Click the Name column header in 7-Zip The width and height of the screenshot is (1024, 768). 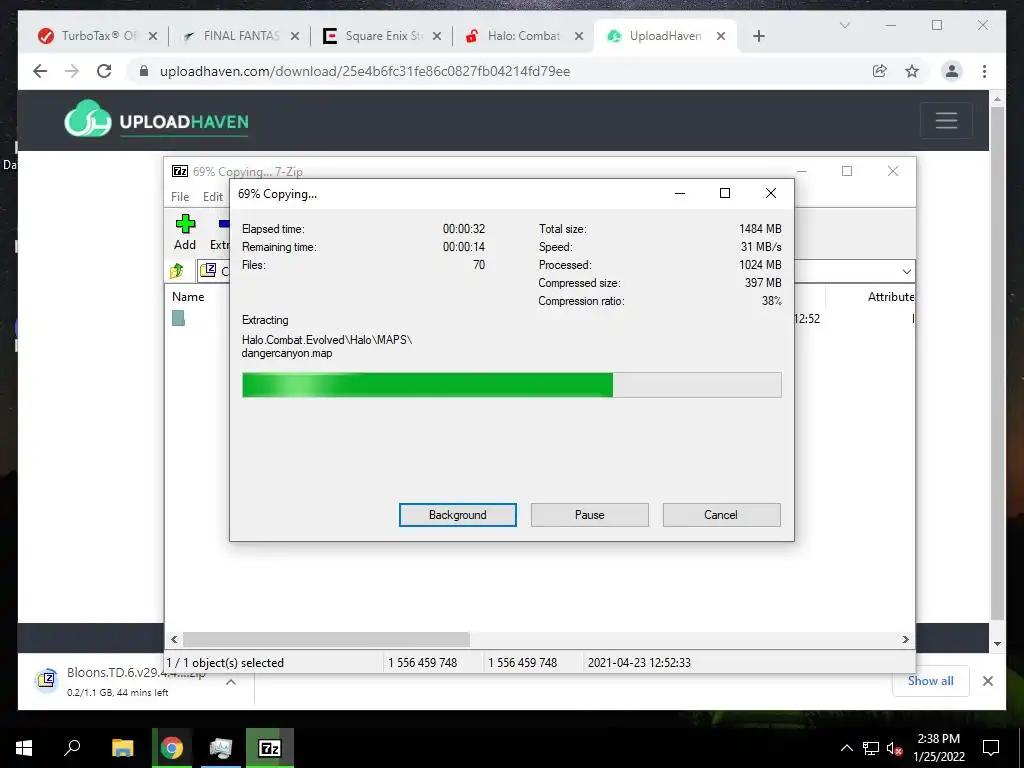pyautogui.click(x=188, y=296)
